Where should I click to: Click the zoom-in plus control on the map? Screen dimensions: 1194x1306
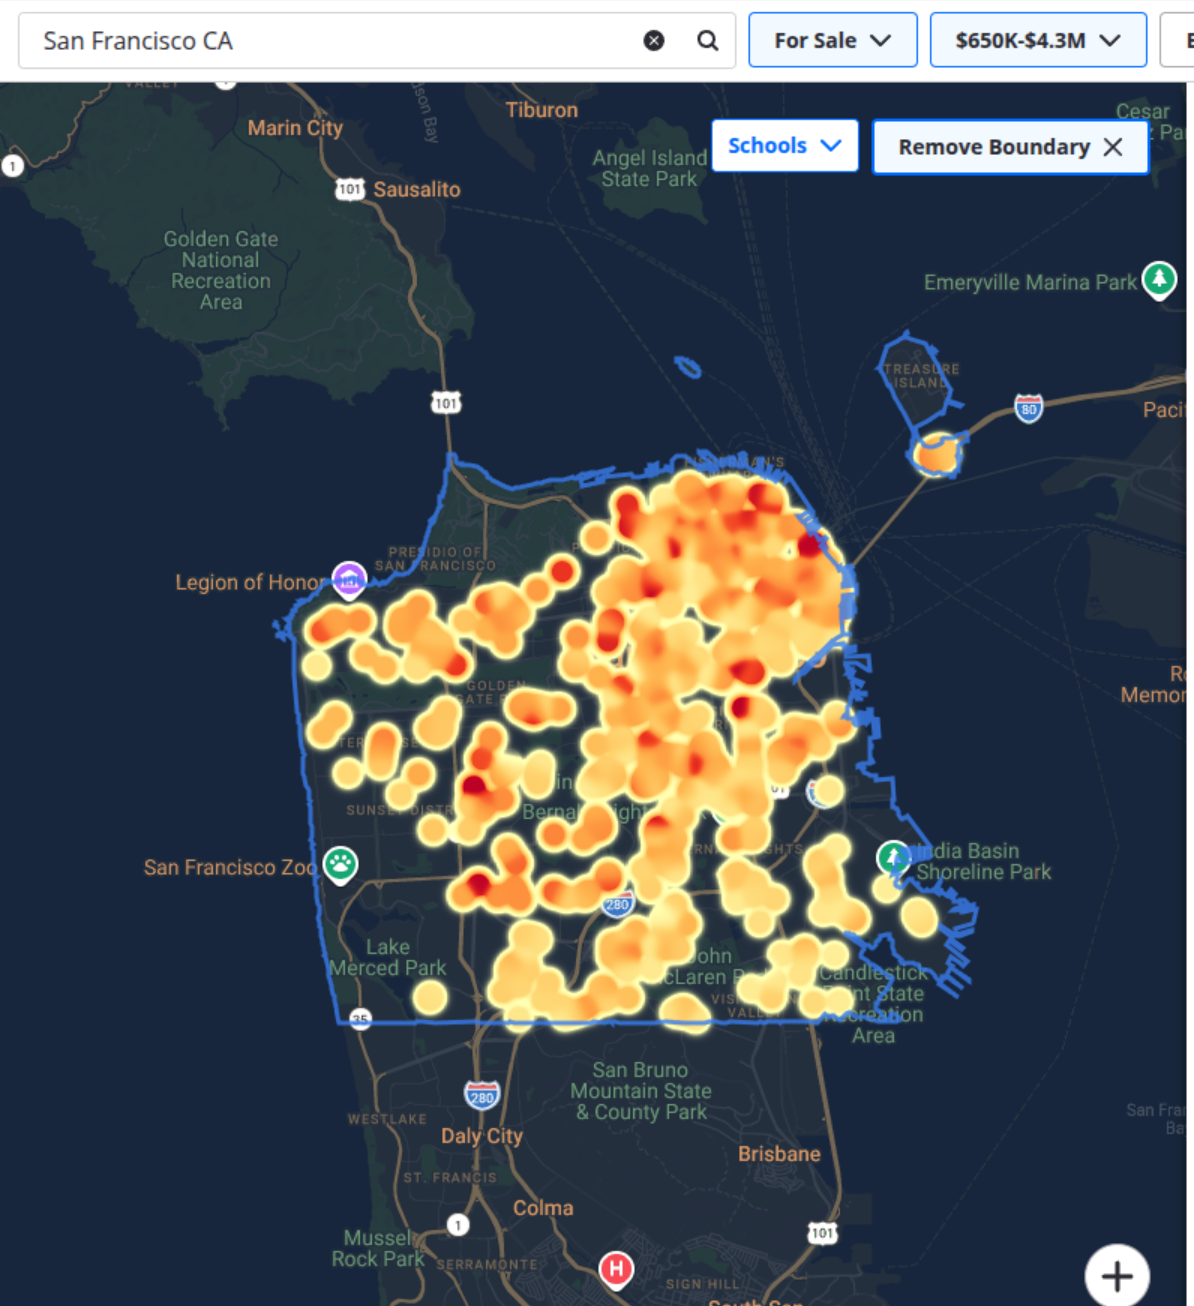1117,1275
